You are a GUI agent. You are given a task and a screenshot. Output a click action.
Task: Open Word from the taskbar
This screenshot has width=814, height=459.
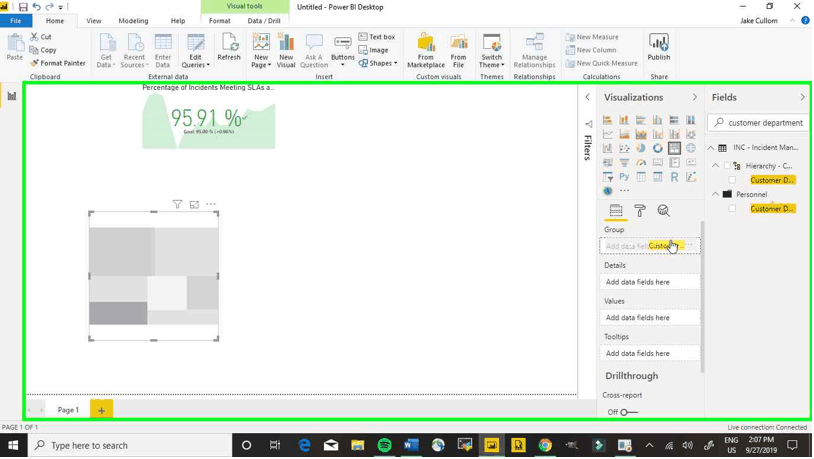[411, 446]
